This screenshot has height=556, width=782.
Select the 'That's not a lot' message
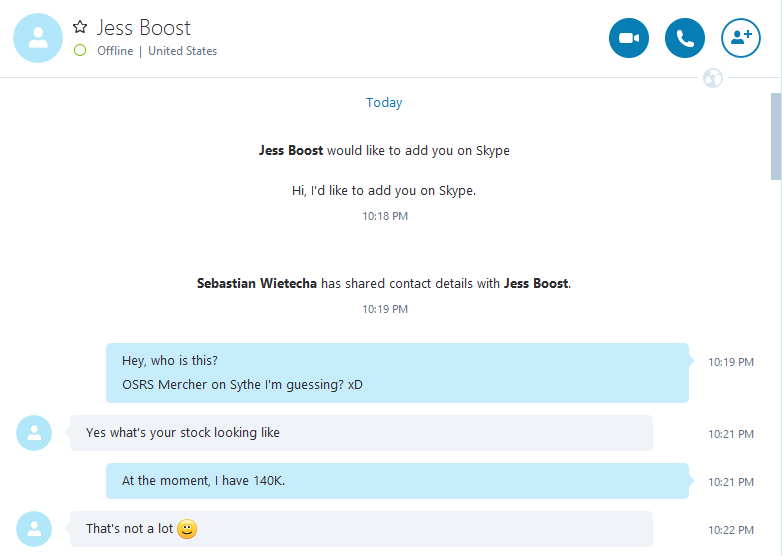click(x=361, y=529)
